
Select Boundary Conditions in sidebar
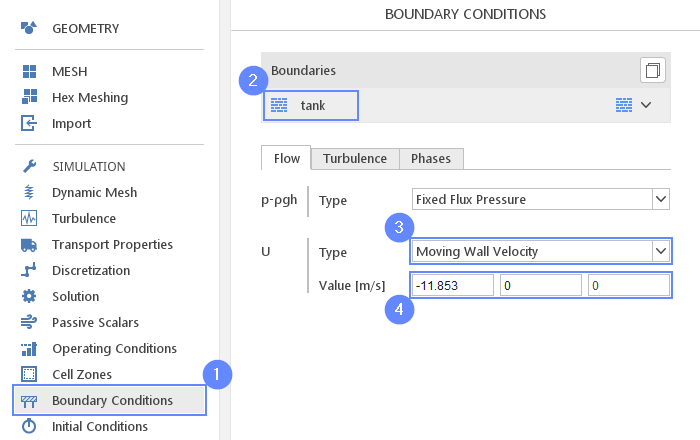pyautogui.click(x=109, y=400)
